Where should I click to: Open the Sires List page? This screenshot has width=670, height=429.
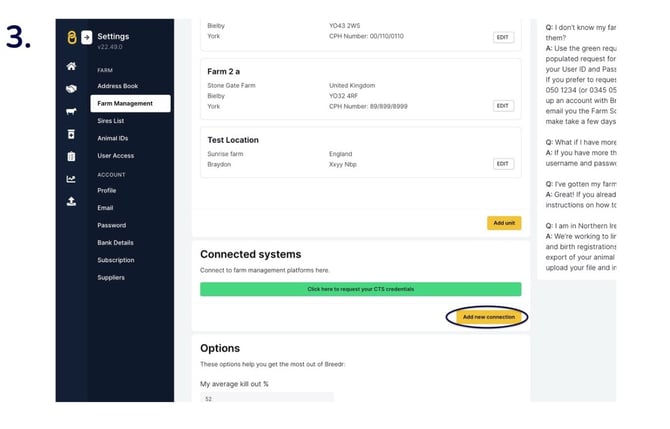[x=111, y=121]
